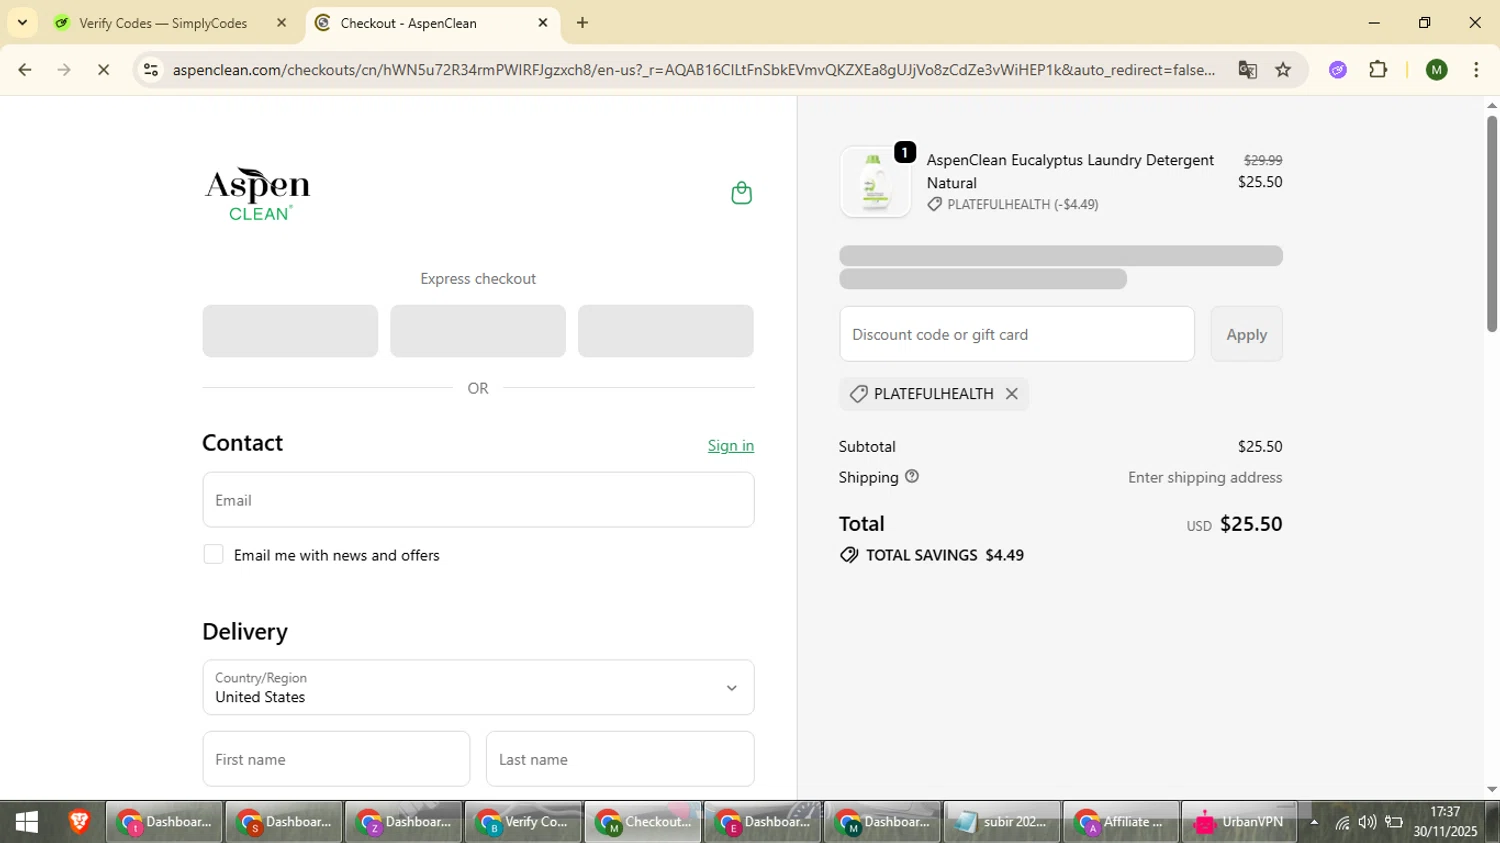Bookmark this page with the star icon
The width and height of the screenshot is (1500, 843).
1284,70
